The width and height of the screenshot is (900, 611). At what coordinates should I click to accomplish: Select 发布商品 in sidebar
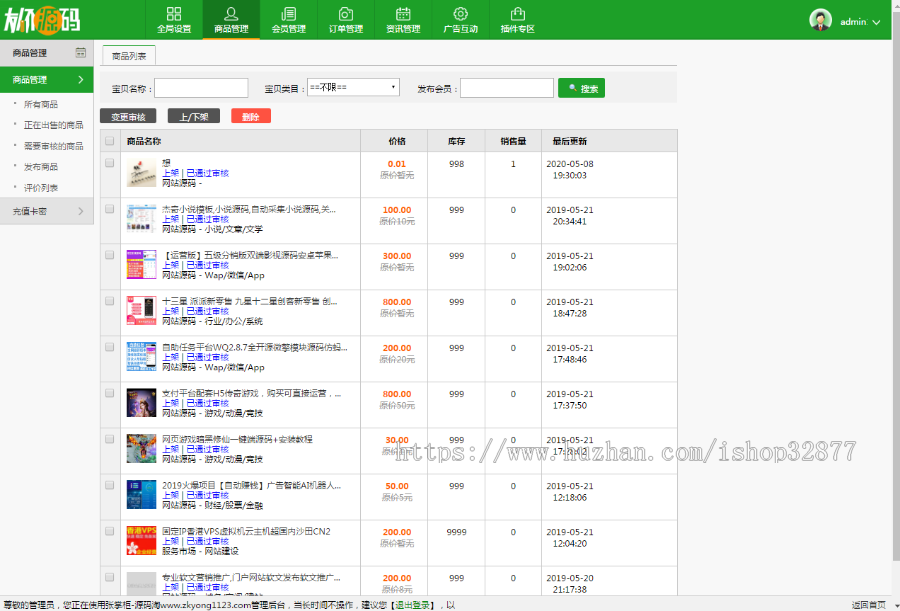click(x=41, y=167)
